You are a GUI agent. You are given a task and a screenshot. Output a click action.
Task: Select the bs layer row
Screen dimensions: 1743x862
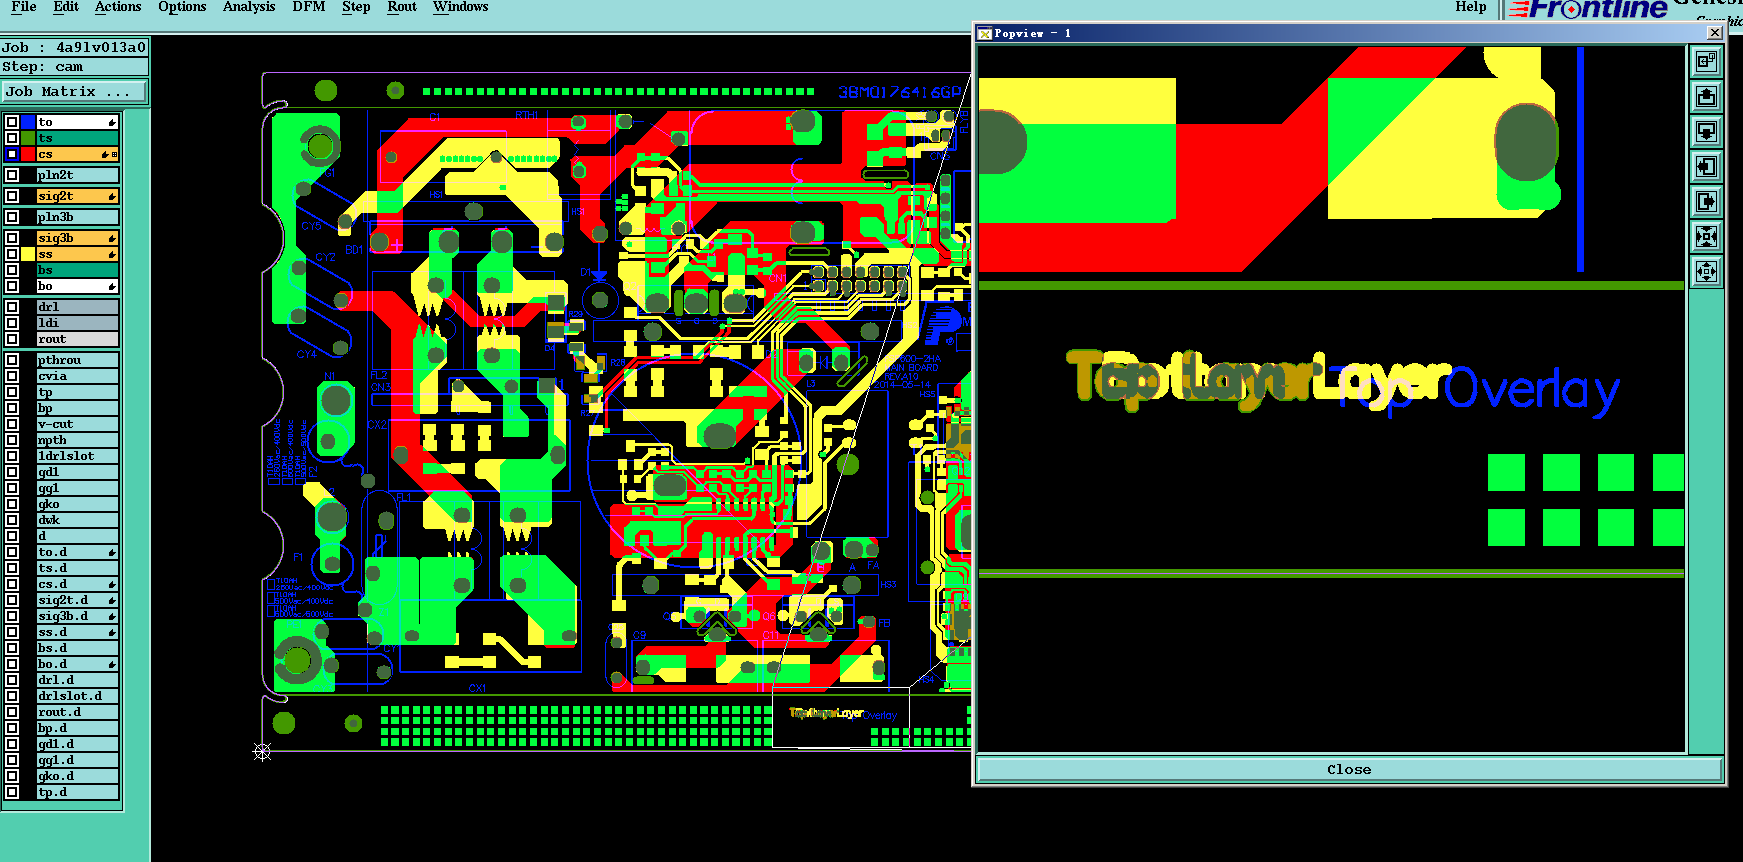click(x=78, y=270)
